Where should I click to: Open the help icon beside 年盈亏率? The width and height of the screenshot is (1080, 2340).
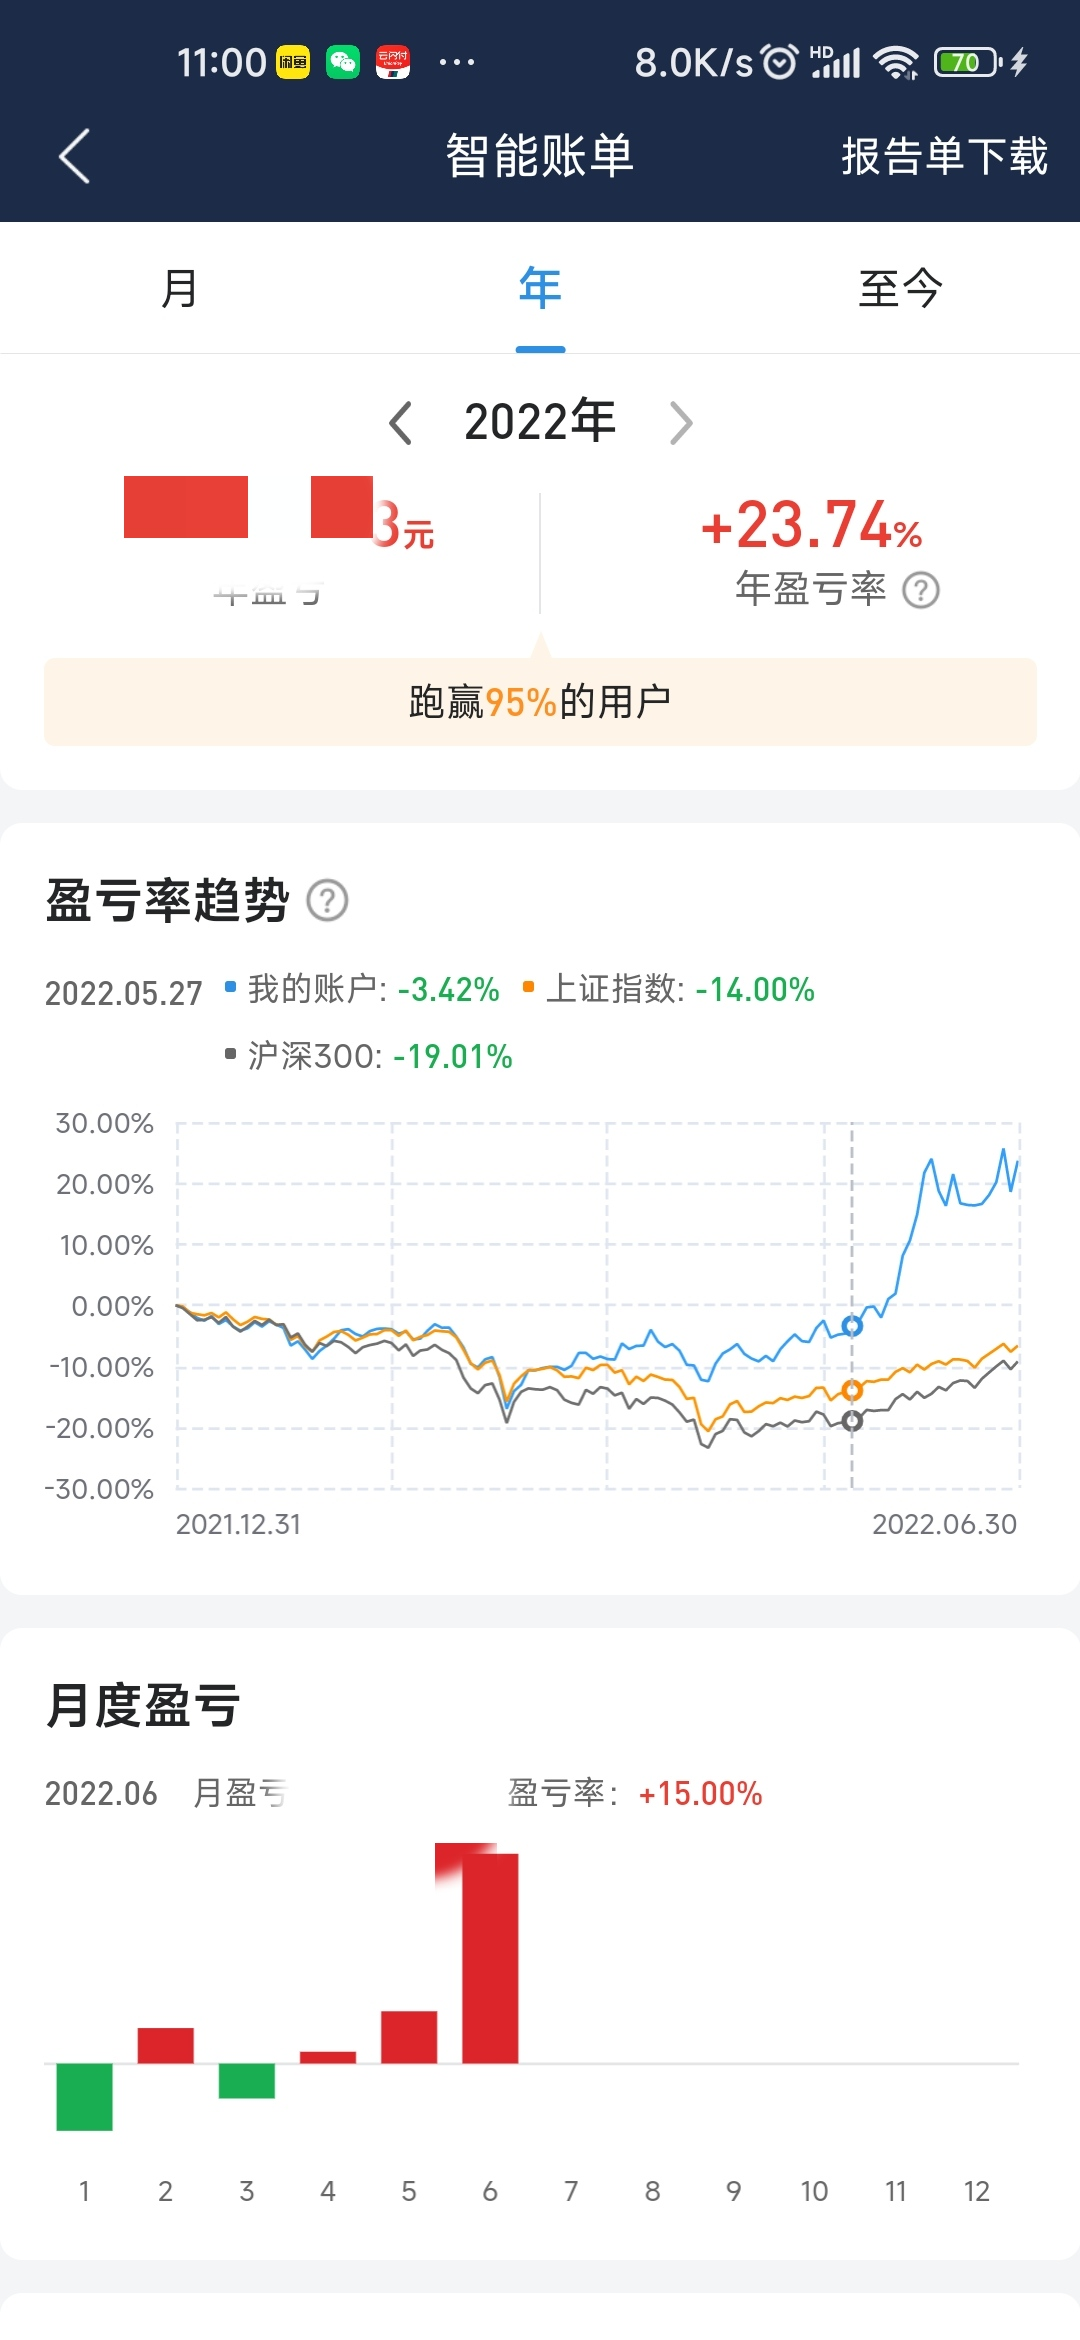[x=920, y=590]
